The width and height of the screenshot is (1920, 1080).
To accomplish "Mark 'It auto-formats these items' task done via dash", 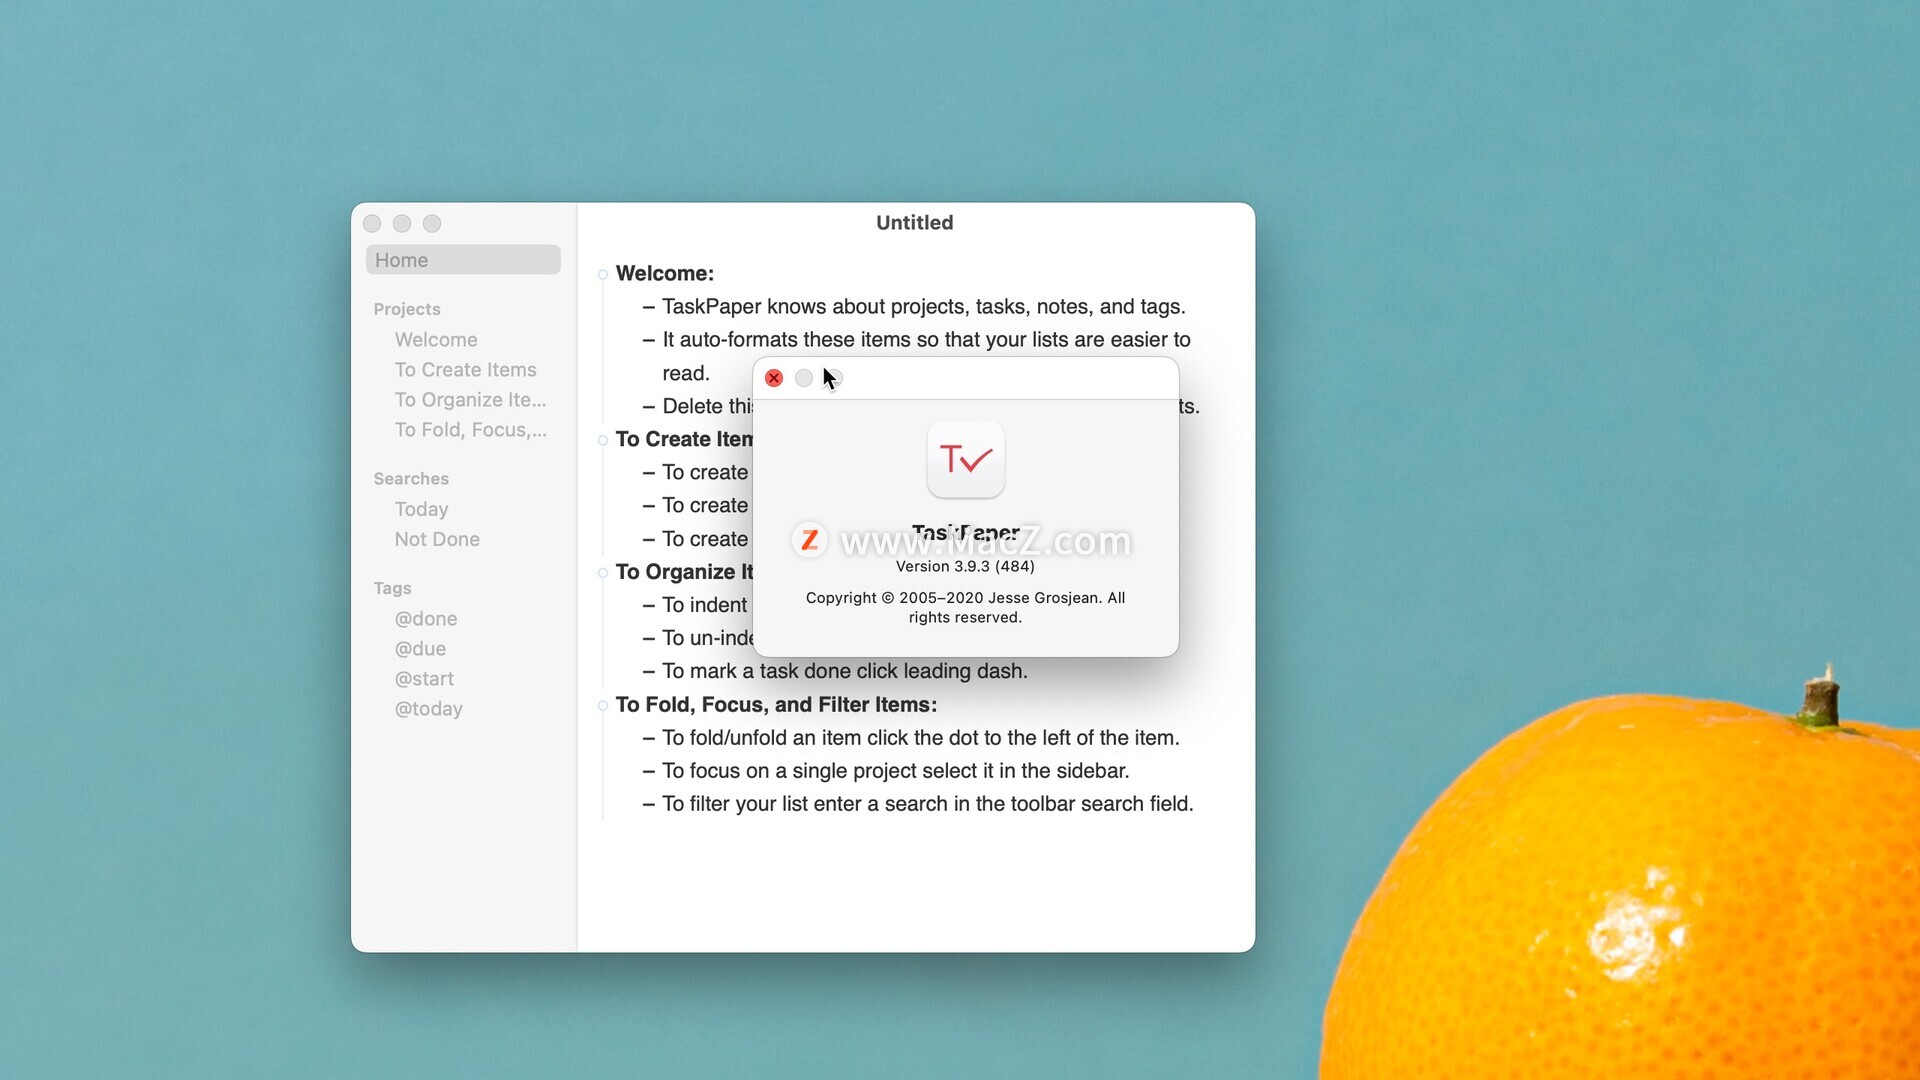I will point(649,340).
